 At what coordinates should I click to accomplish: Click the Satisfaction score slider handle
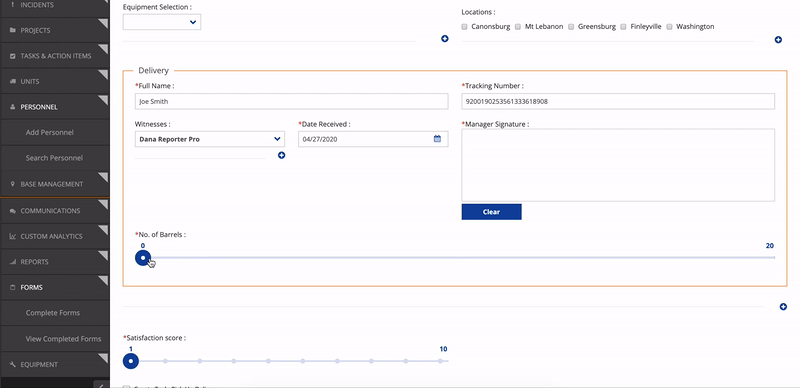[x=131, y=361]
